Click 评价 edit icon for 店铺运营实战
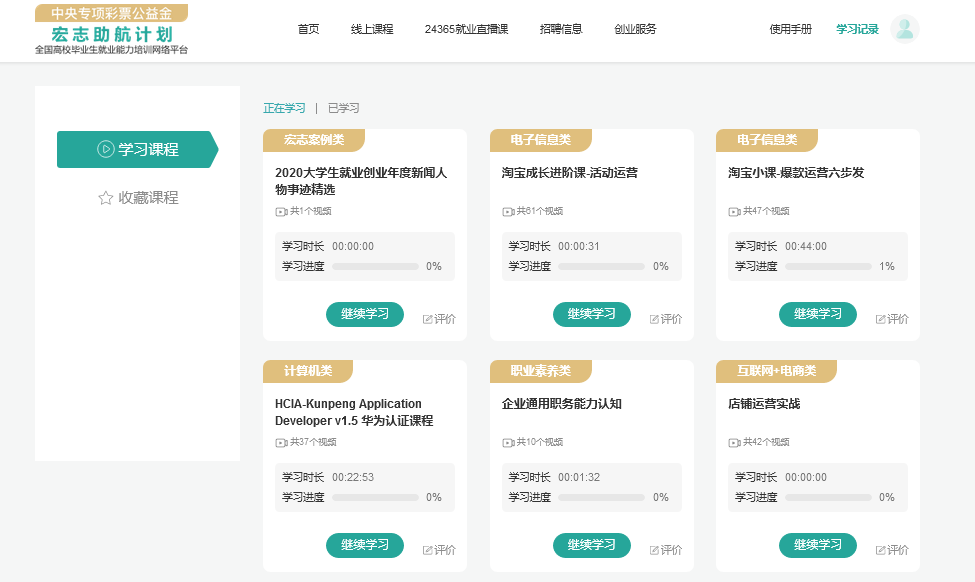 click(x=880, y=550)
